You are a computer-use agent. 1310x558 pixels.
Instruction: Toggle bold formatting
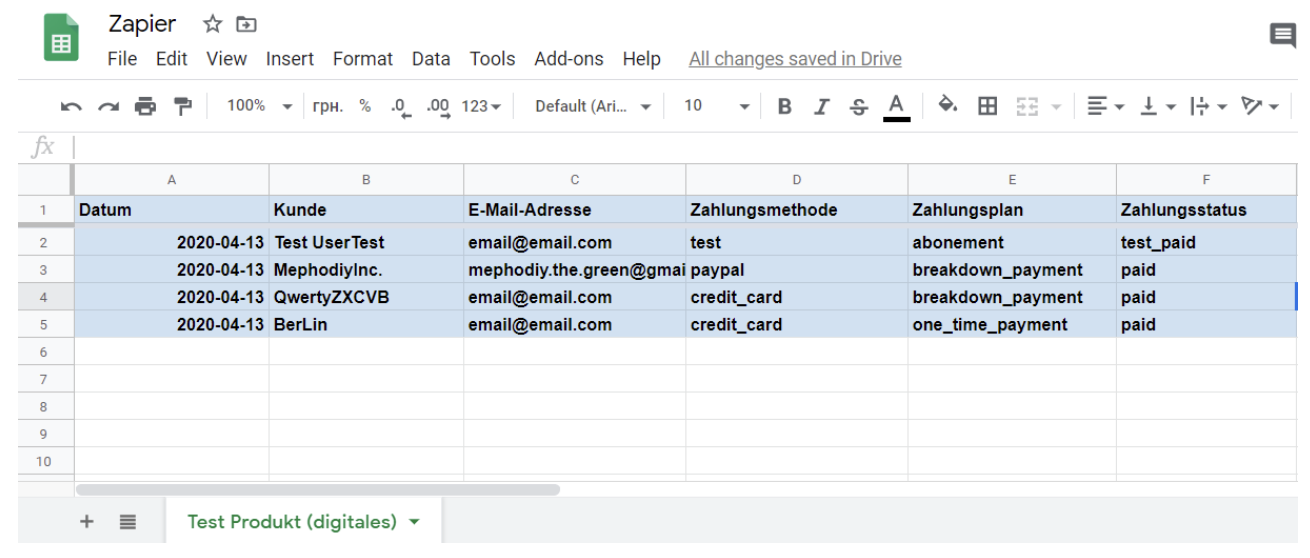(x=785, y=106)
